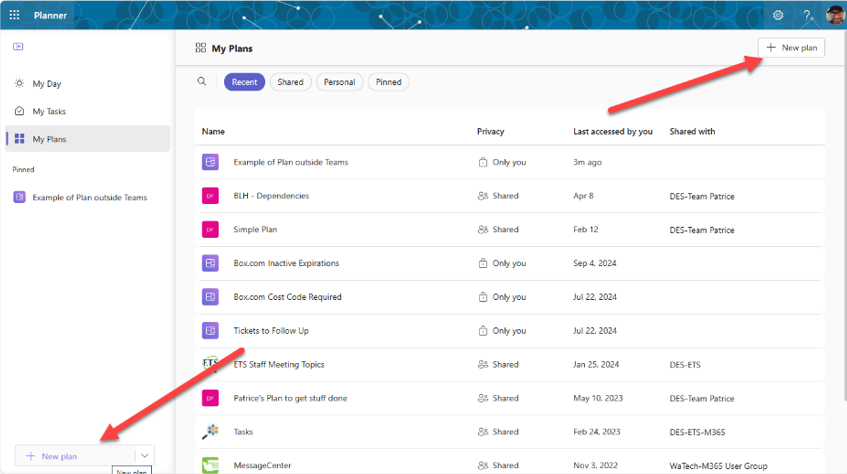Click the Shared with column header
This screenshot has height=474, width=847.
click(692, 131)
